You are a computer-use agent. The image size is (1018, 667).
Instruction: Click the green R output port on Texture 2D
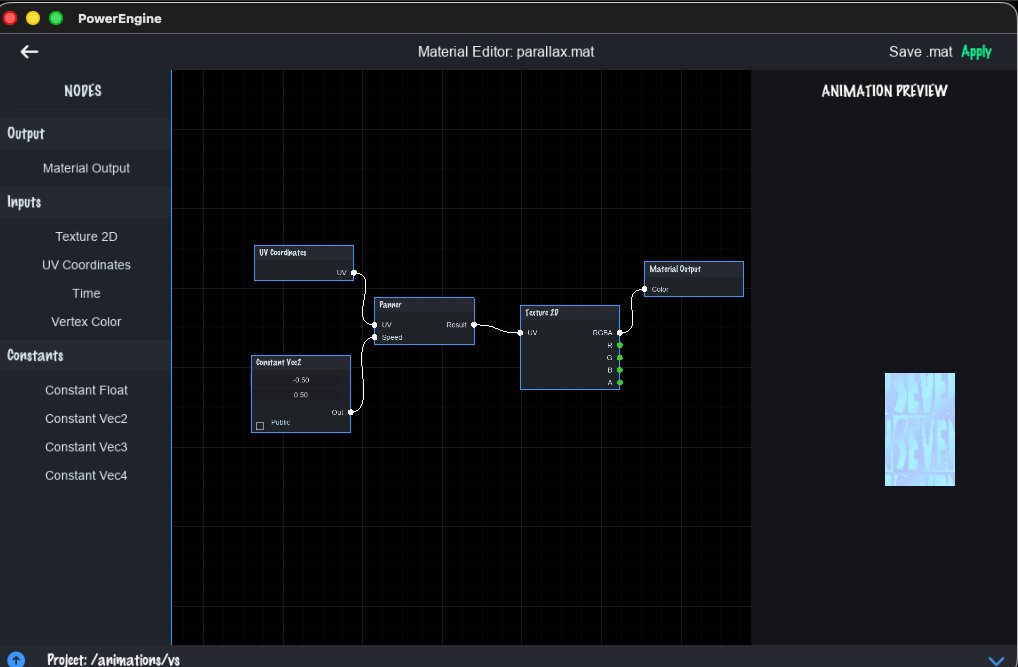pos(620,346)
